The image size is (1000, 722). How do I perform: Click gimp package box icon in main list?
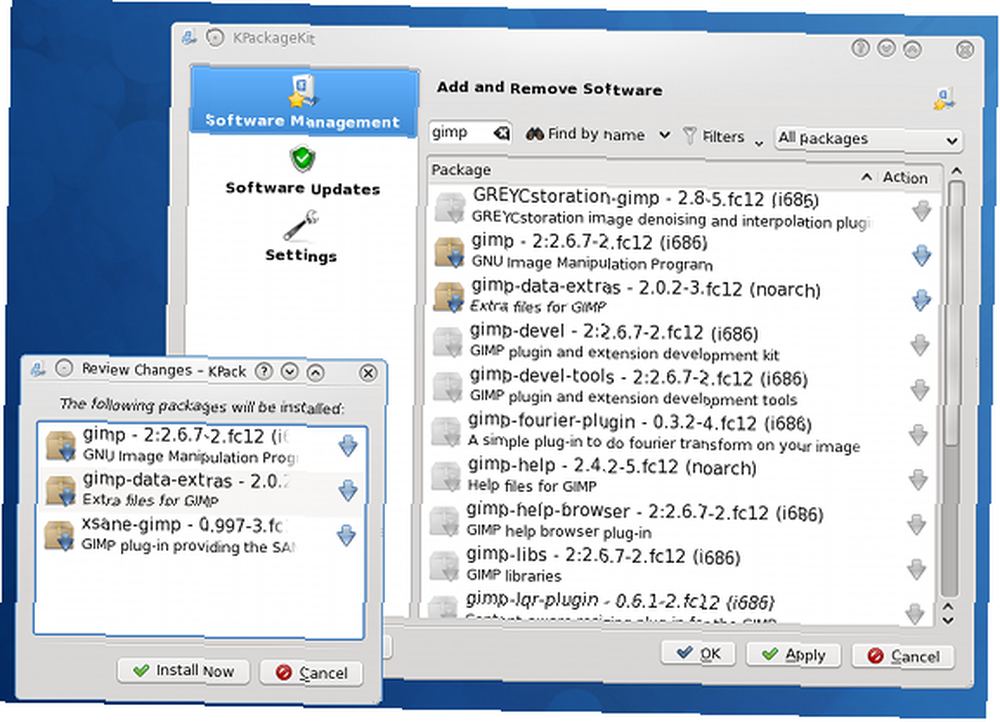(449, 253)
